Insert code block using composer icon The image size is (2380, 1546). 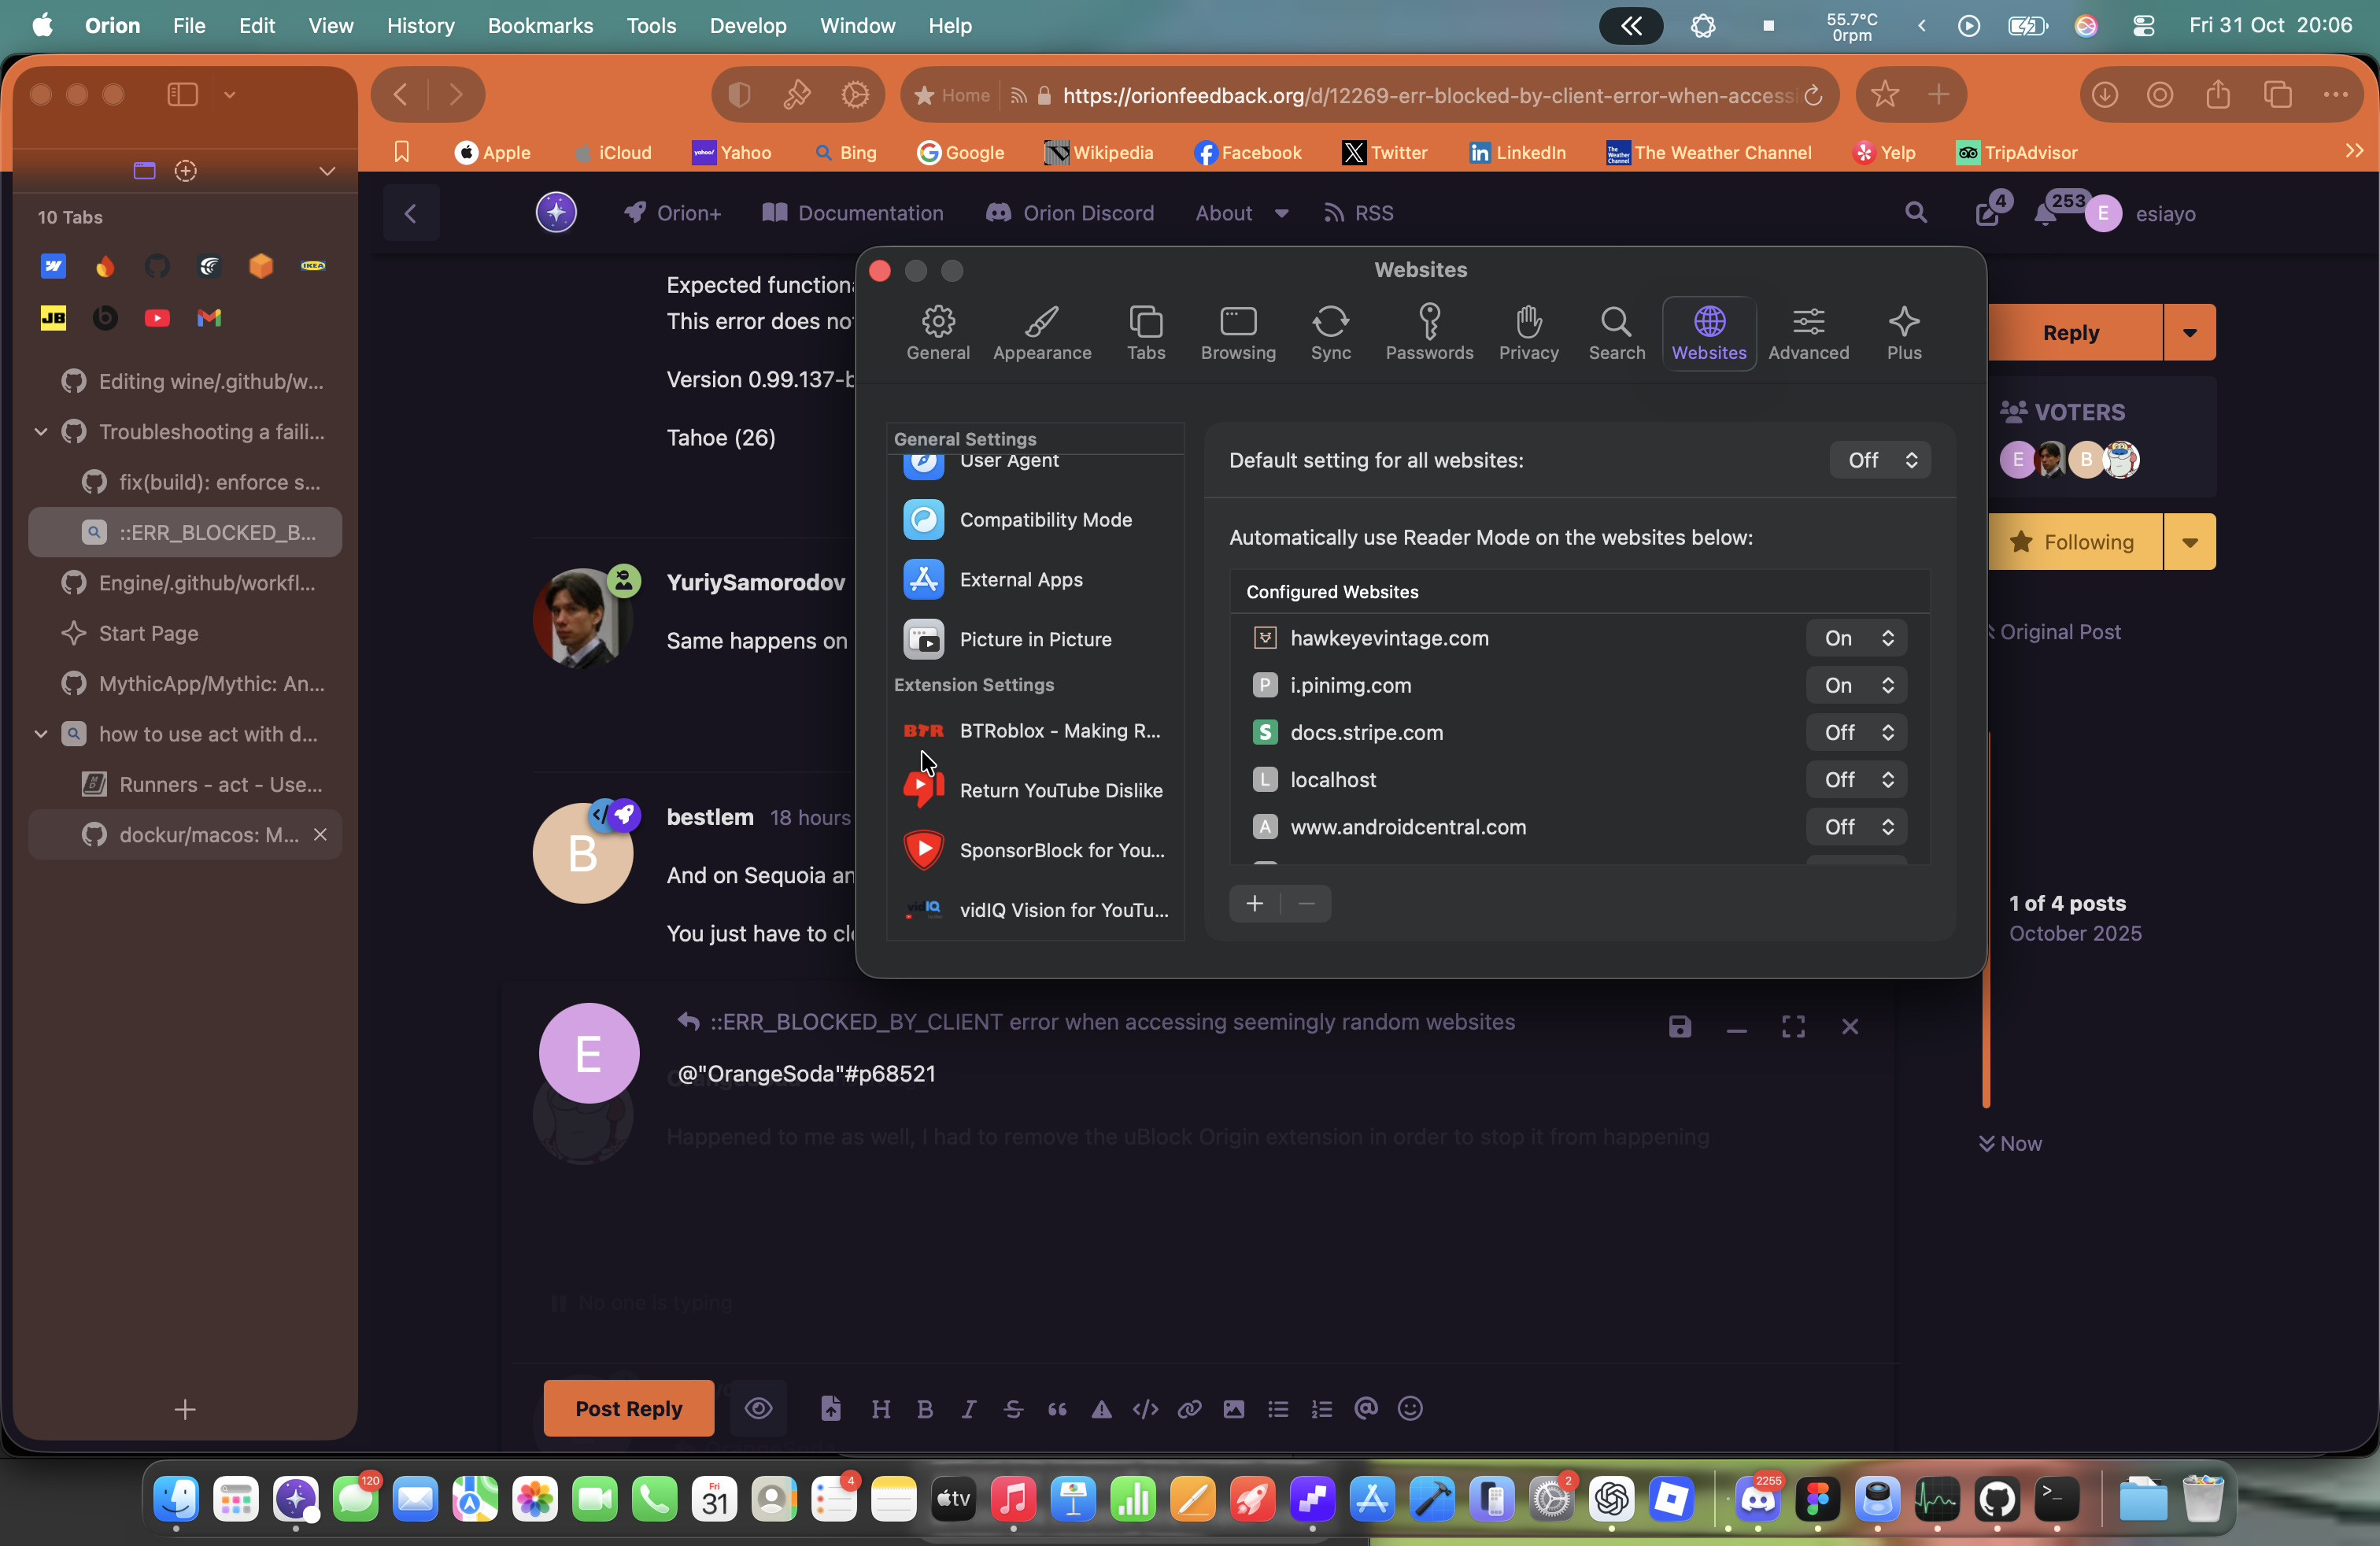1145,1409
